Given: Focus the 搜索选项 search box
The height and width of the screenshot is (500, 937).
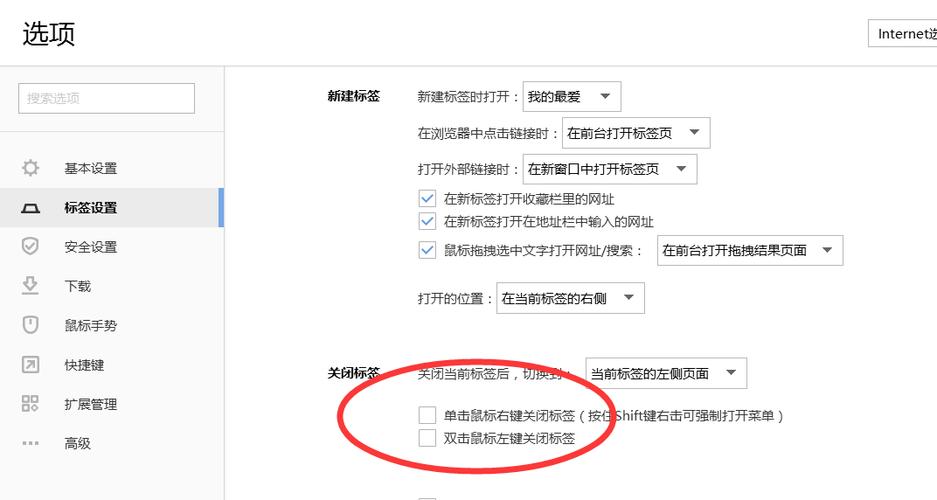Looking at the screenshot, I should (106, 98).
